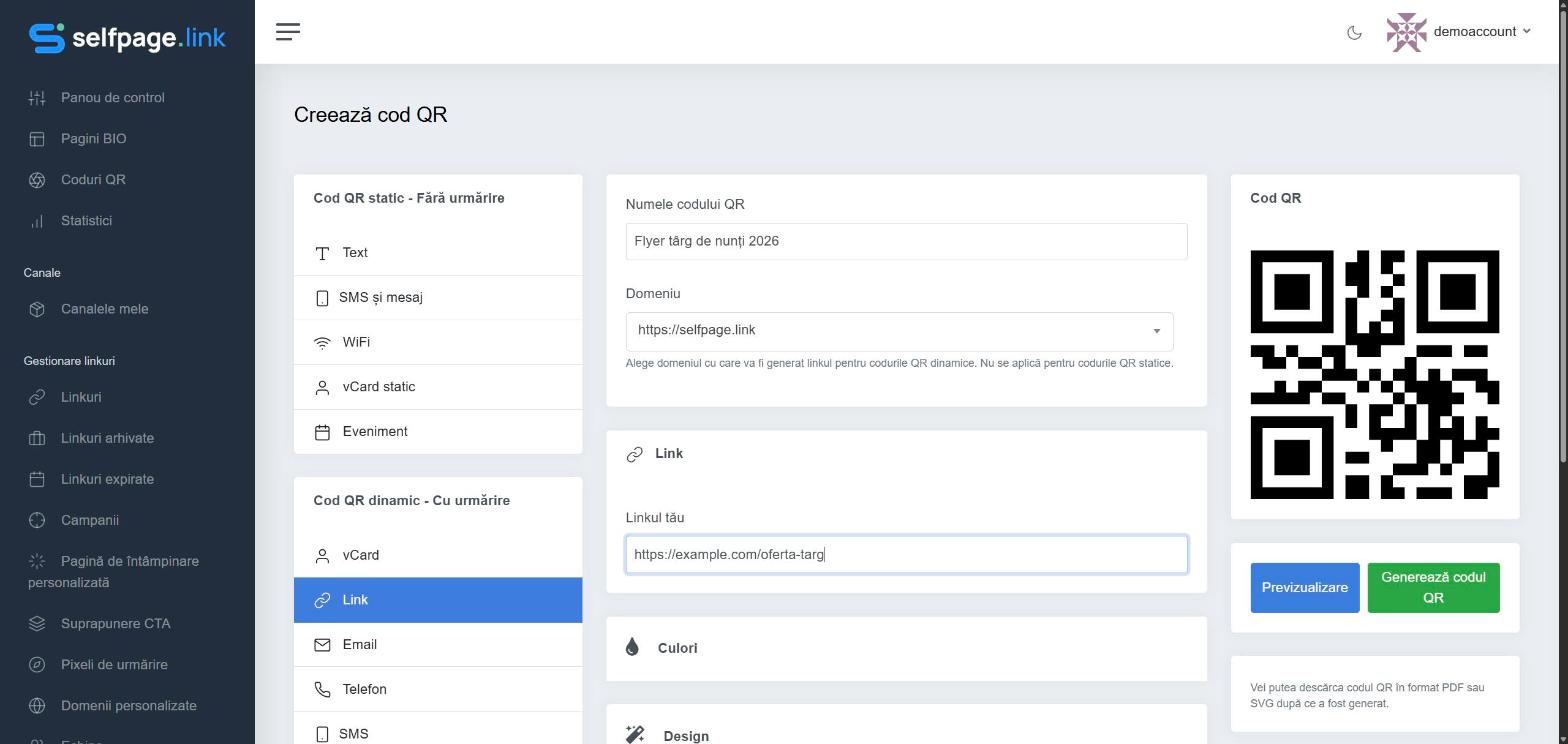Switch to dark mode moon icon
Screen dimensions: 1568x744
point(1354,32)
